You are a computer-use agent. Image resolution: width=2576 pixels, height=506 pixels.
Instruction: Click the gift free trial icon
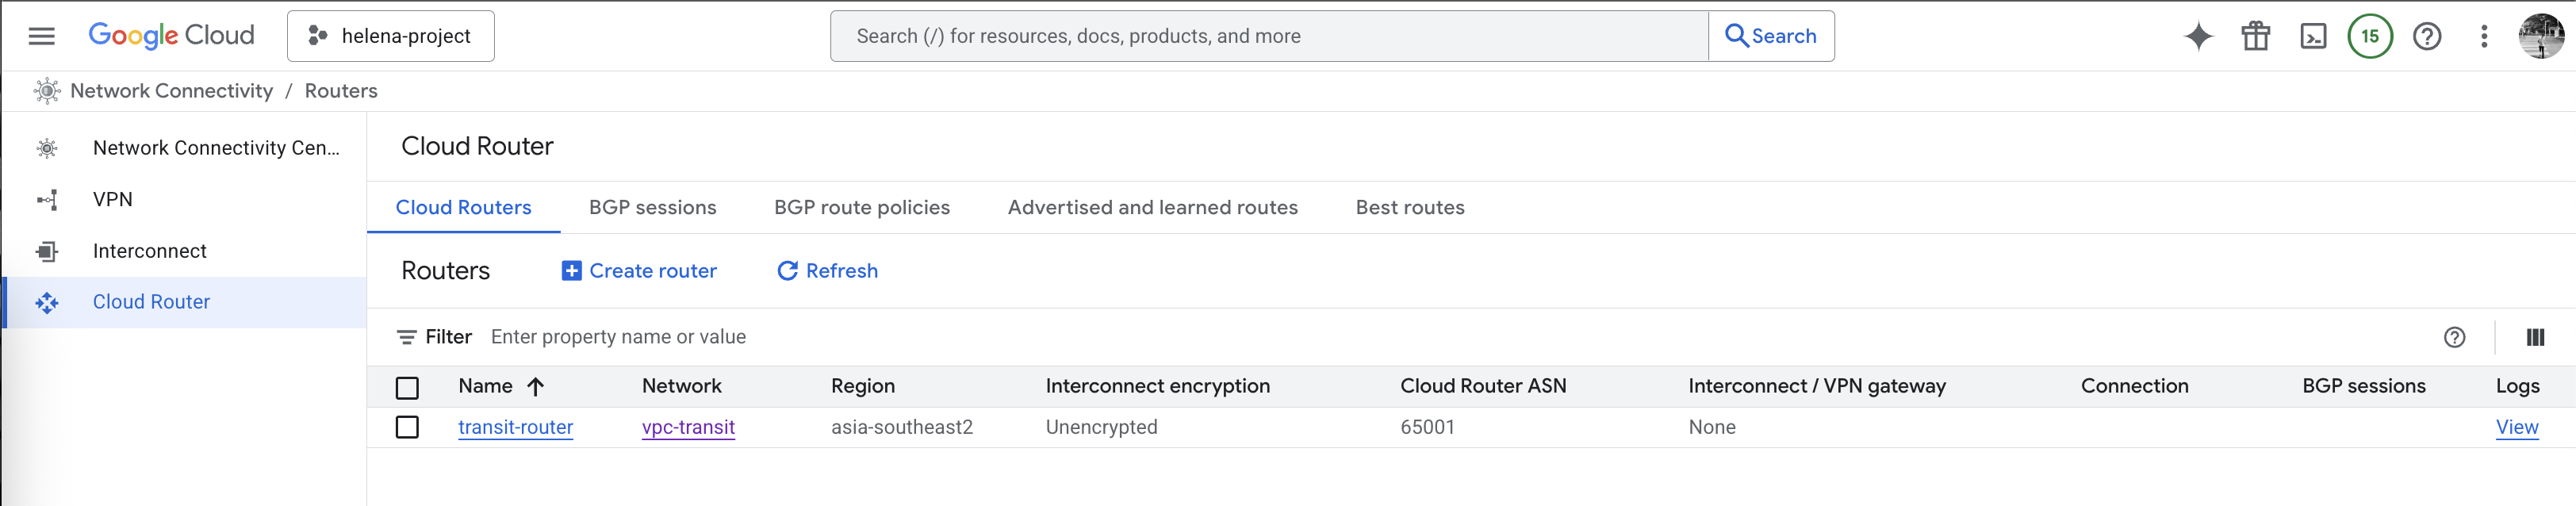pyautogui.click(x=2255, y=36)
